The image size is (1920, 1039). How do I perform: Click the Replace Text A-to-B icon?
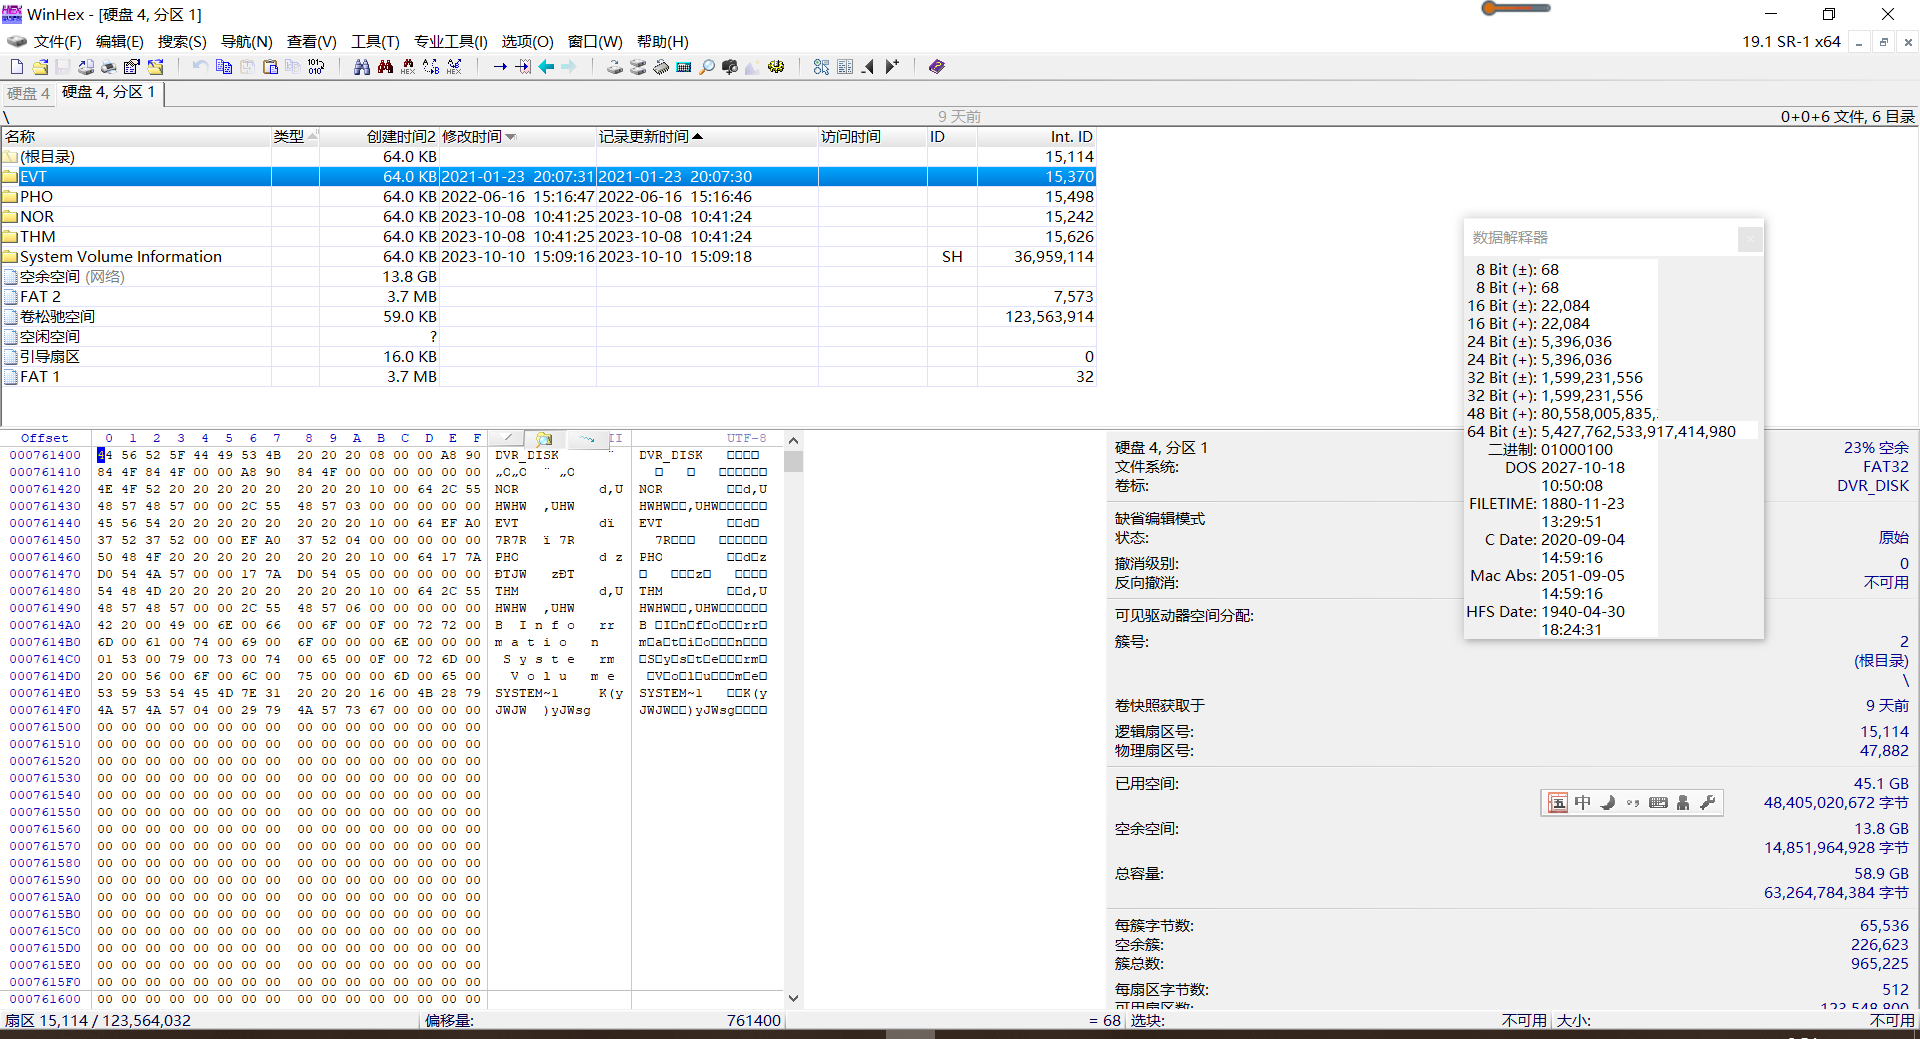tap(431, 67)
